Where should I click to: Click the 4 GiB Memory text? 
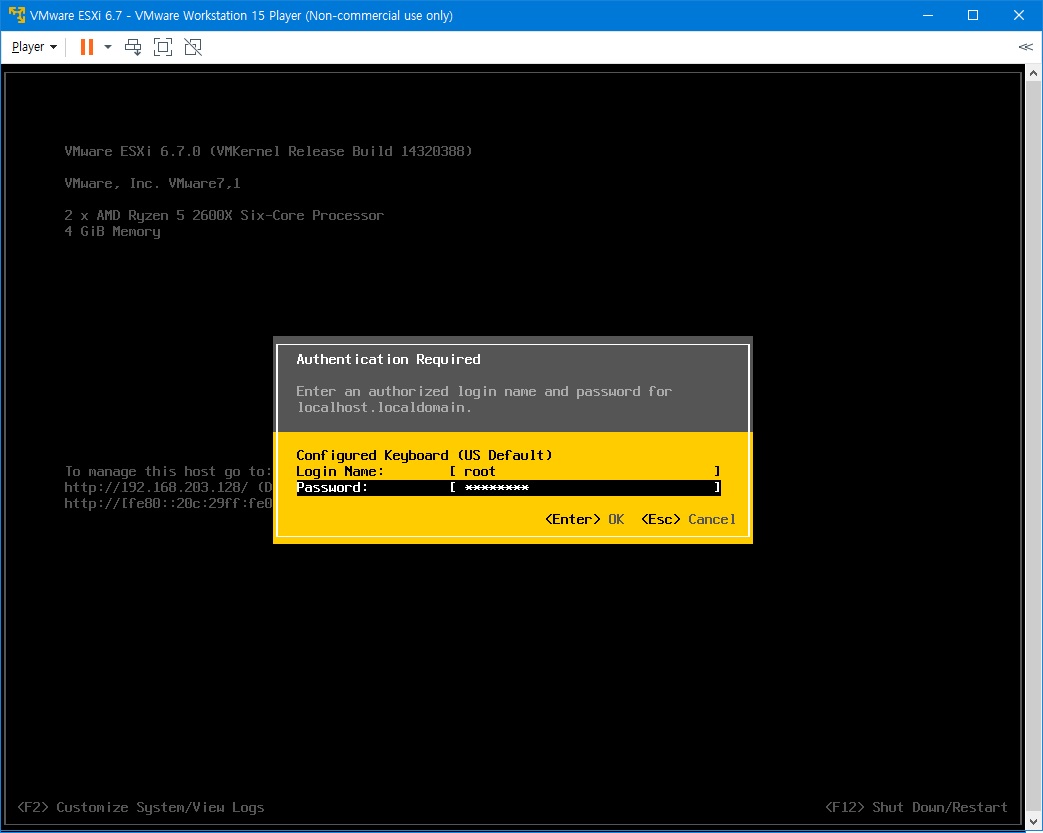click(112, 232)
